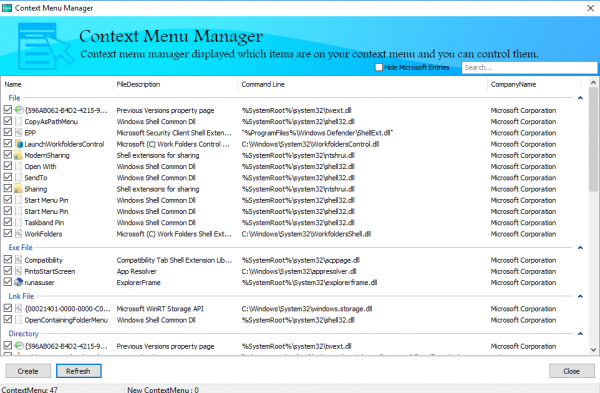Click the vertical scrollbar down arrow
Screen dimensions: 600x393
pos(593,349)
